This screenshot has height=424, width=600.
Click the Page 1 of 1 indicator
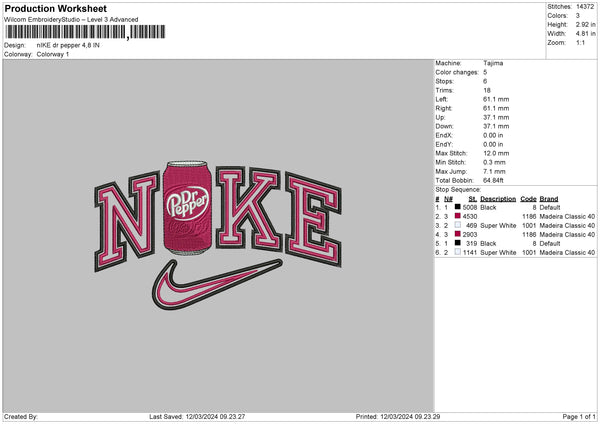579,417
